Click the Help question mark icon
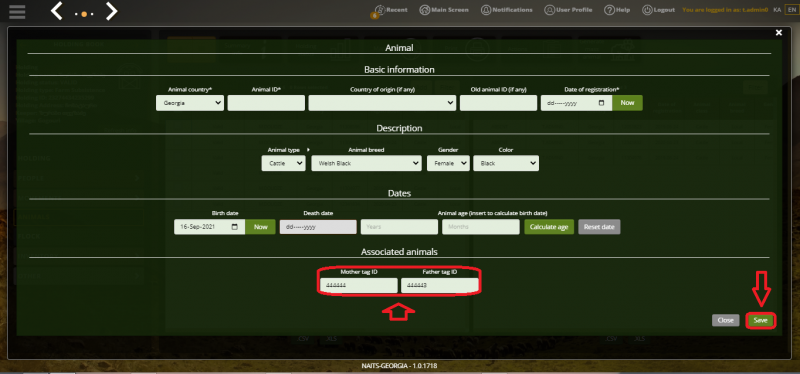The height and width of the screenshot is (374, 800). point(609,10)
